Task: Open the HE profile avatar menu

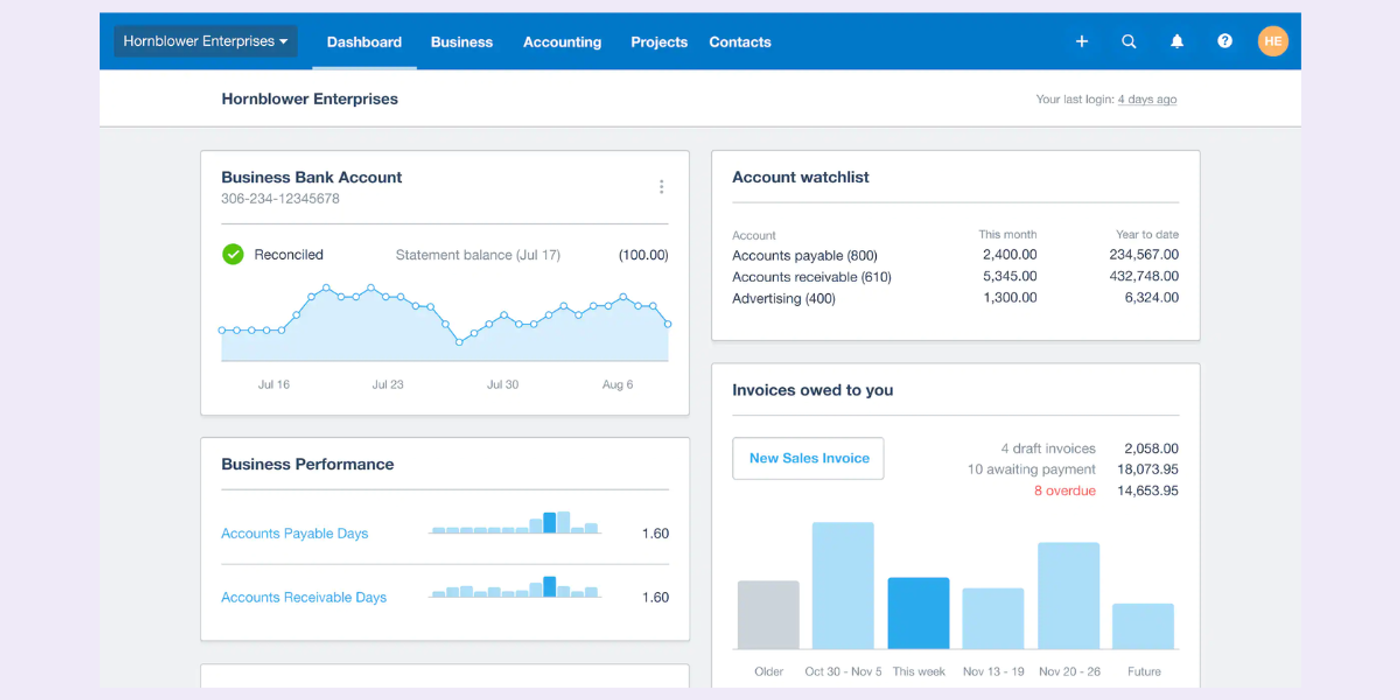Action: (x=1273, y=41)
